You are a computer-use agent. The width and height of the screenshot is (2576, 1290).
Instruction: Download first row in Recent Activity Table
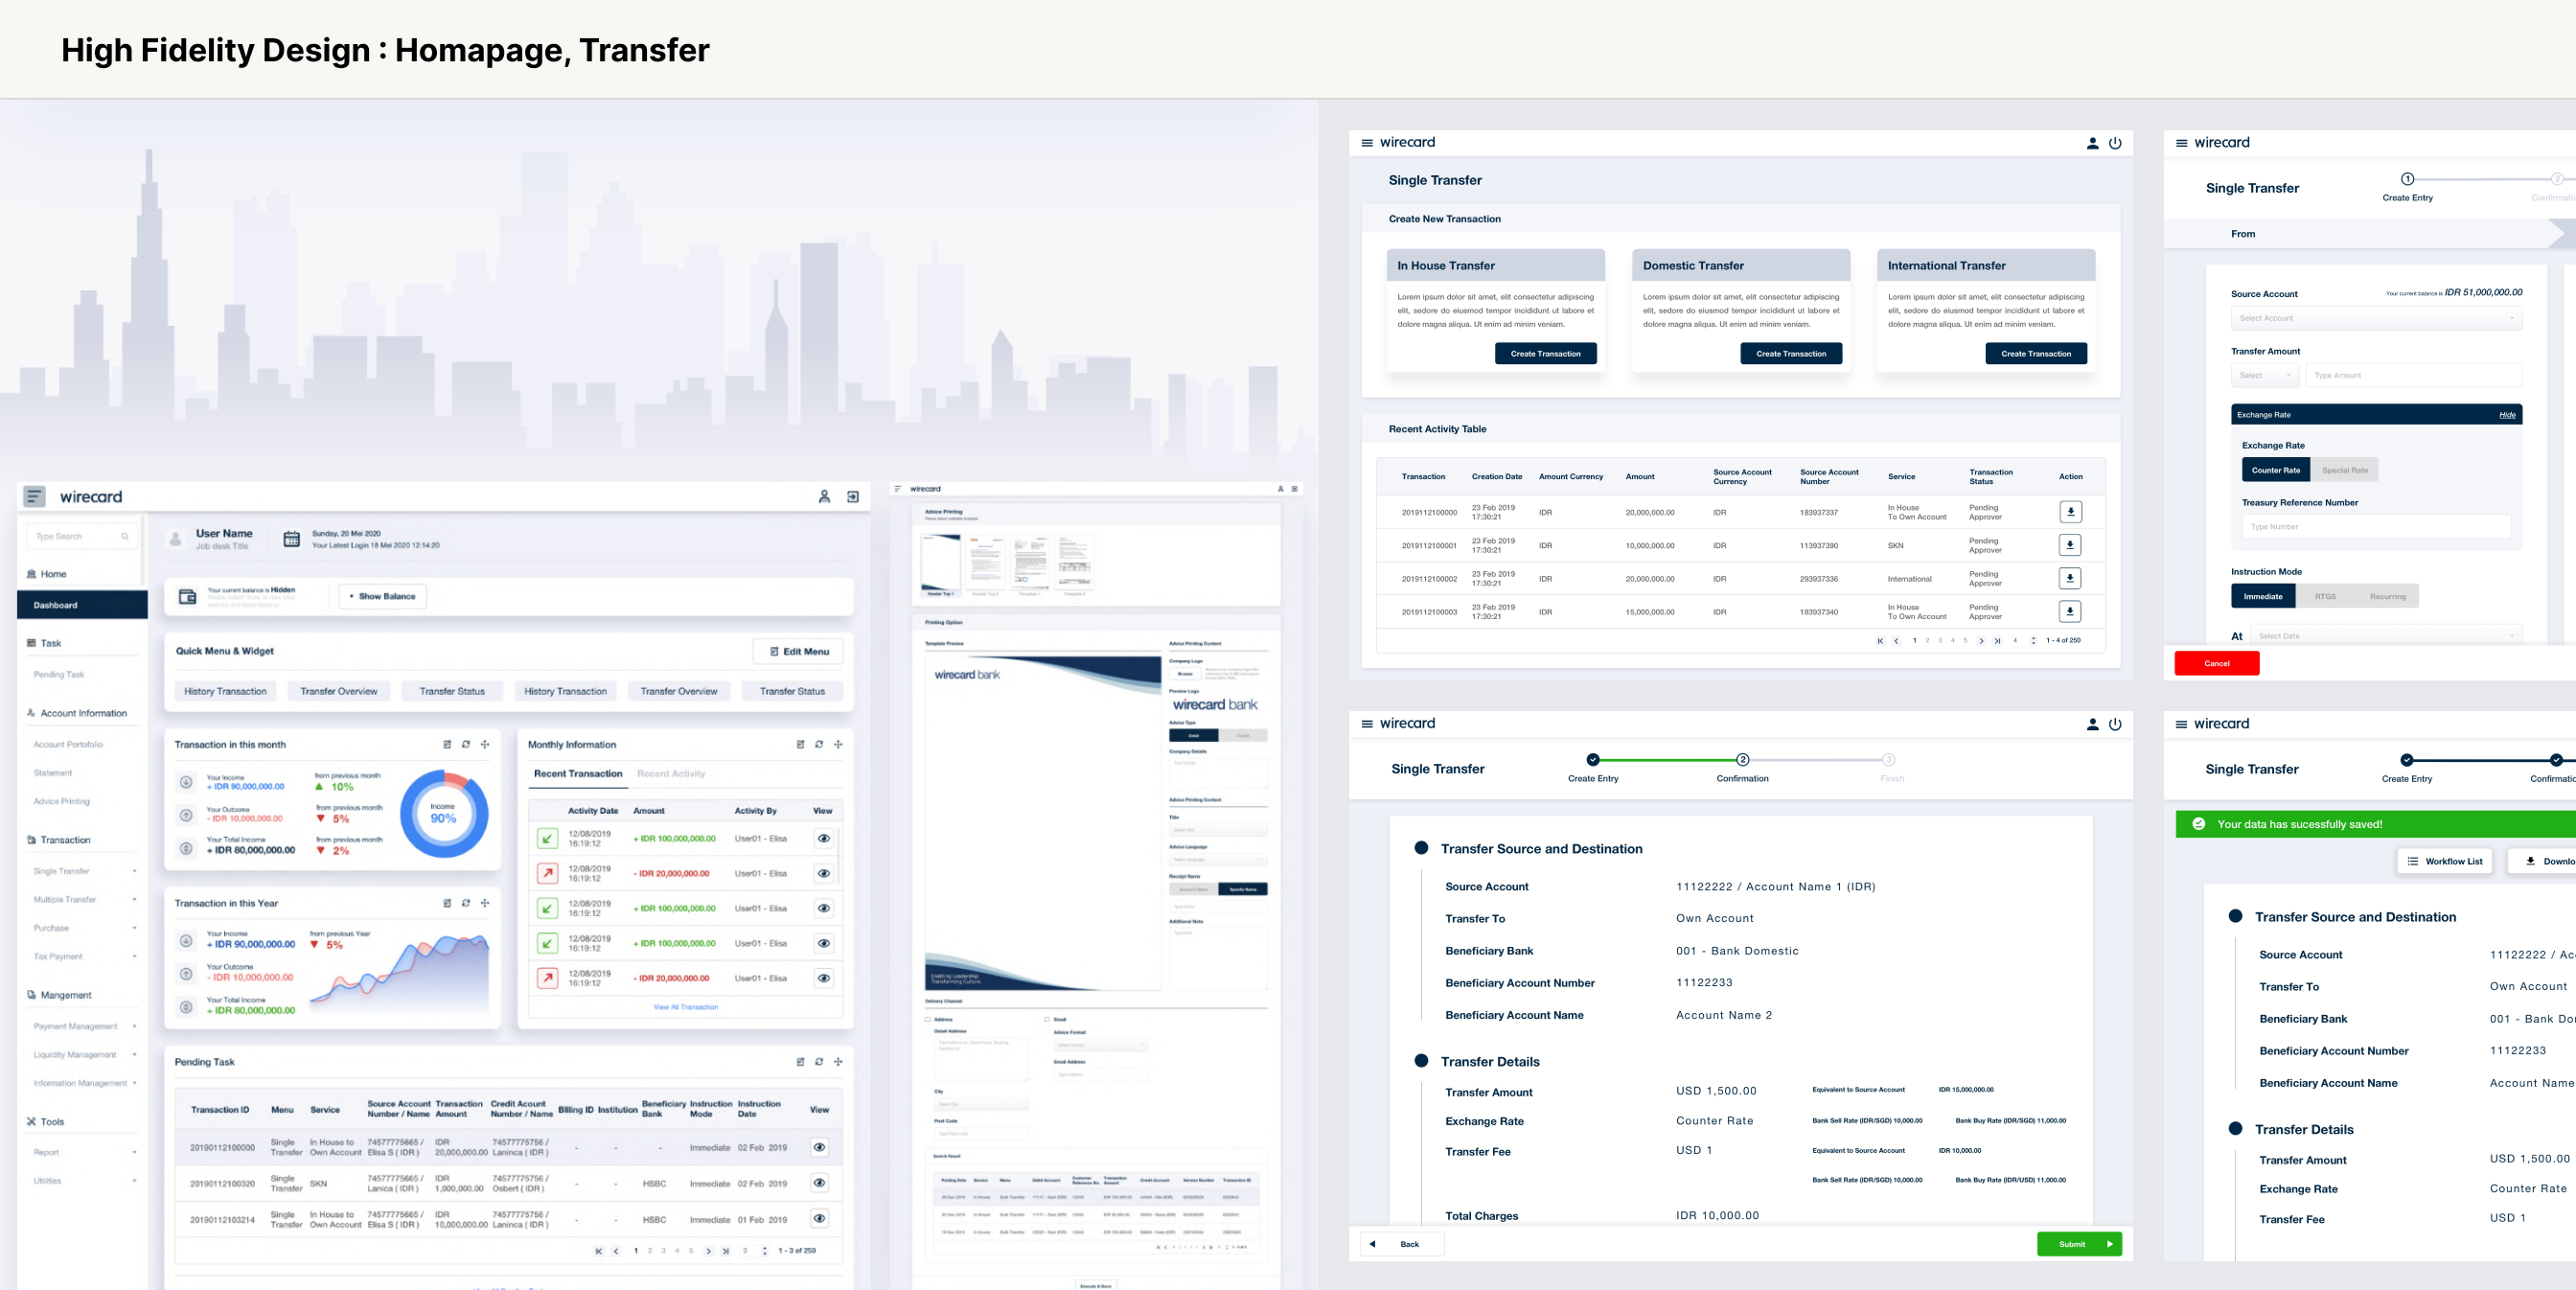(x=2070, y=512)
